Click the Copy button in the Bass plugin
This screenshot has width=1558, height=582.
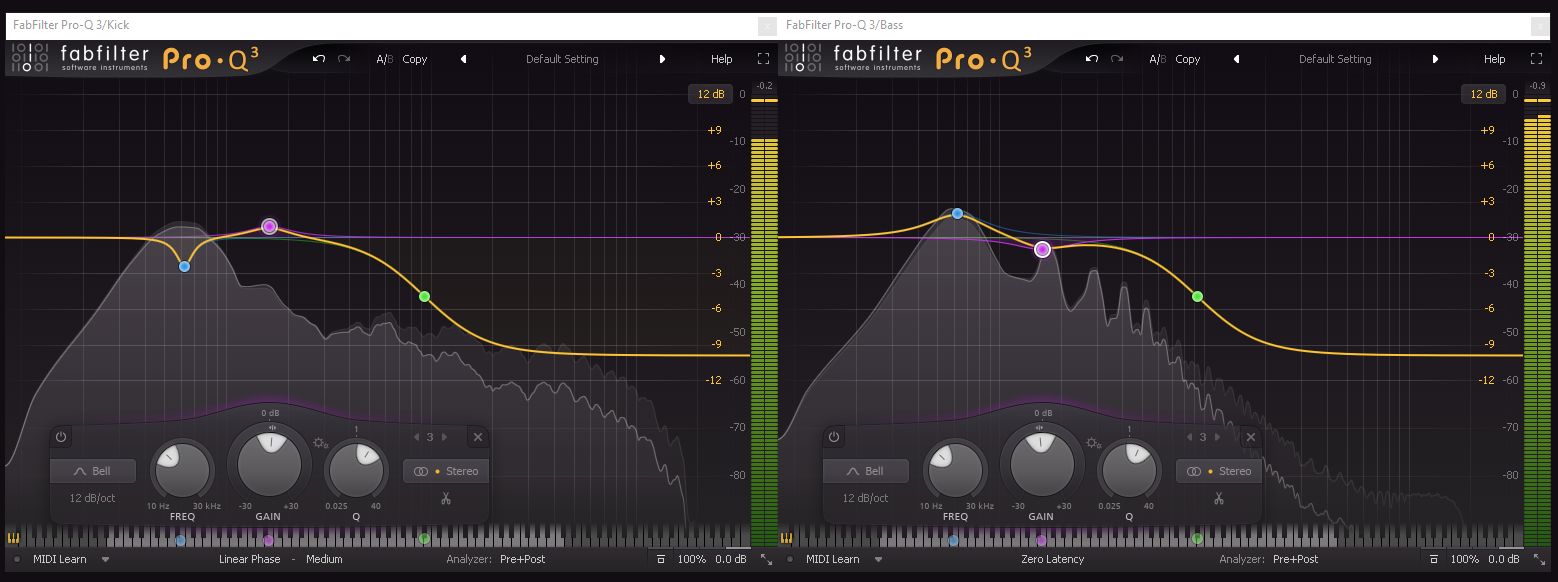click(1187, 59)
